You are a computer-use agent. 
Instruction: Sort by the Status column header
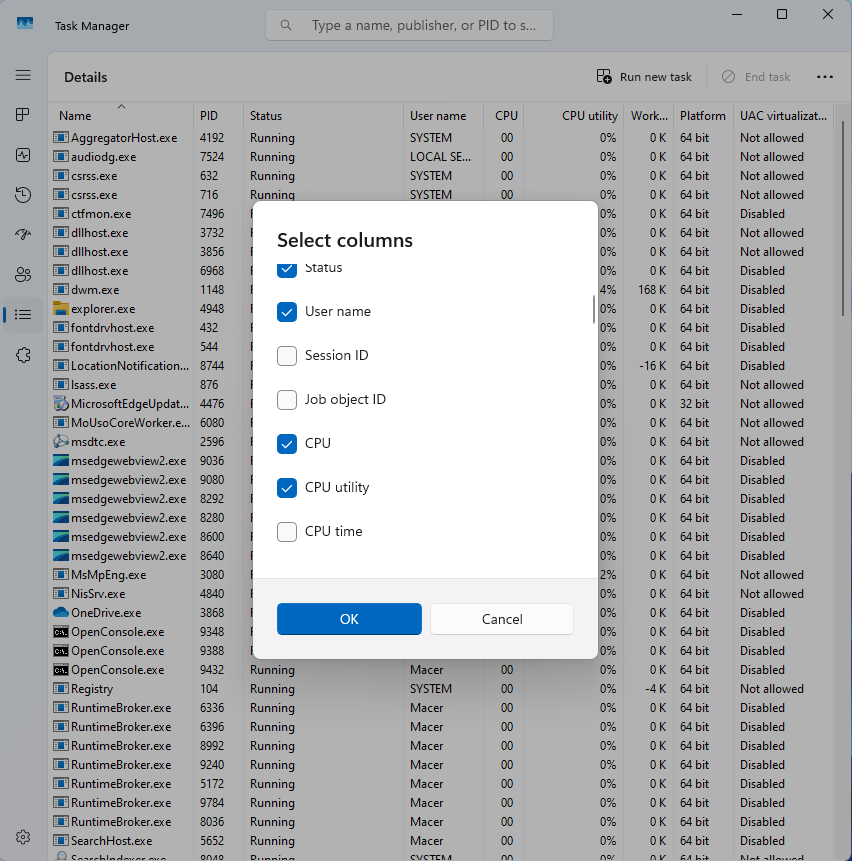323,116
